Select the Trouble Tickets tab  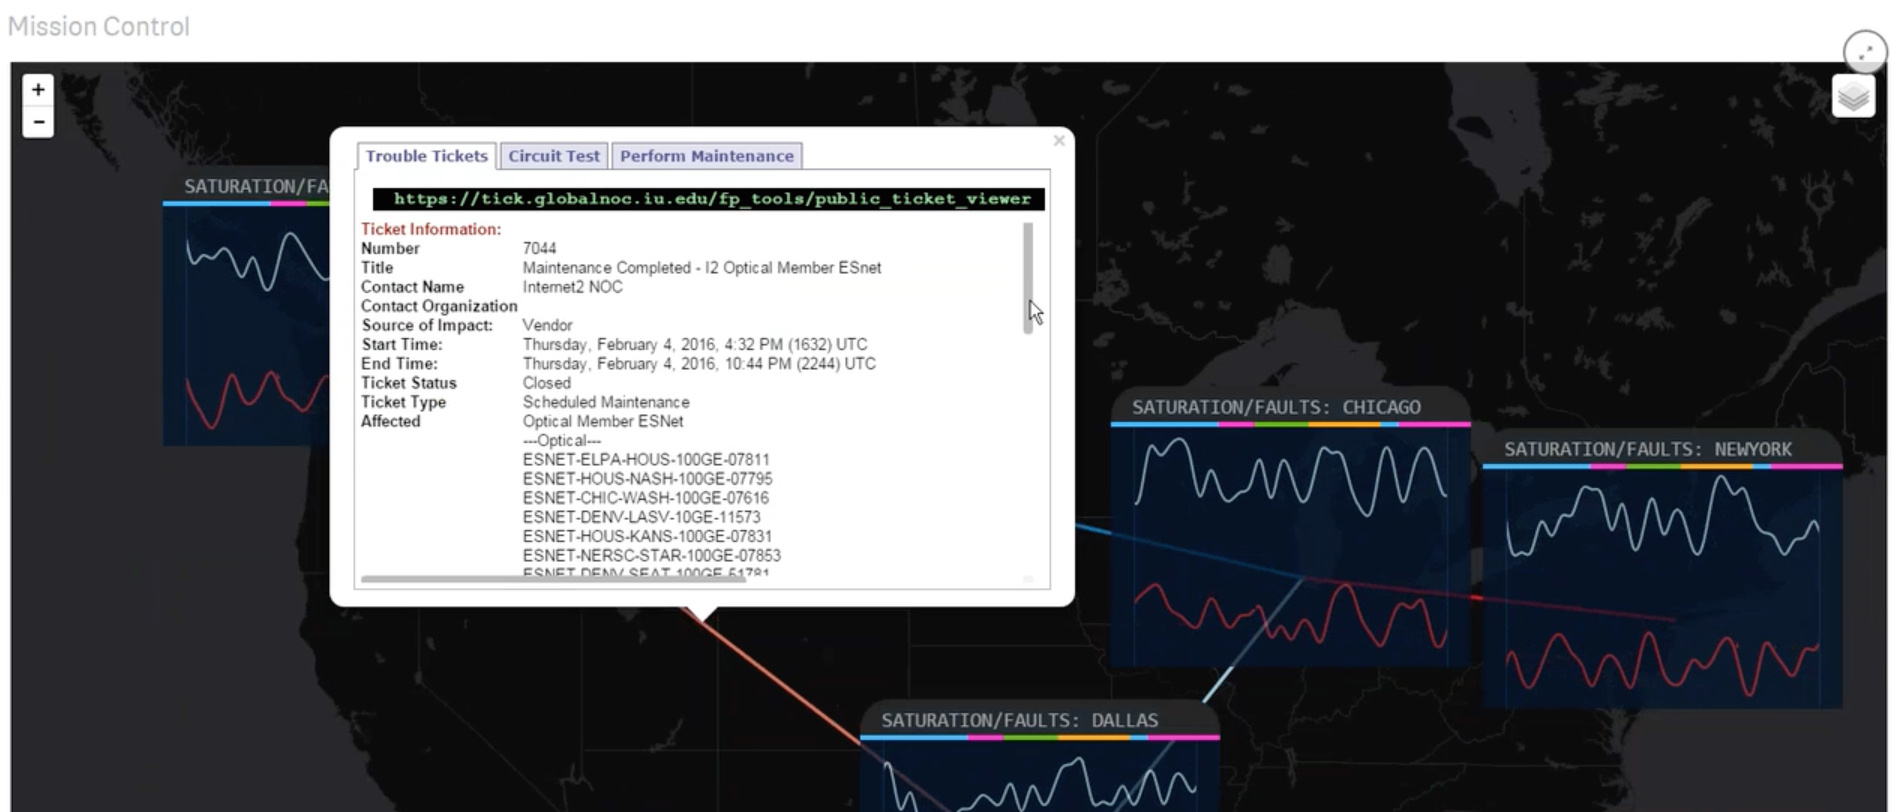(x=426, y=156)
